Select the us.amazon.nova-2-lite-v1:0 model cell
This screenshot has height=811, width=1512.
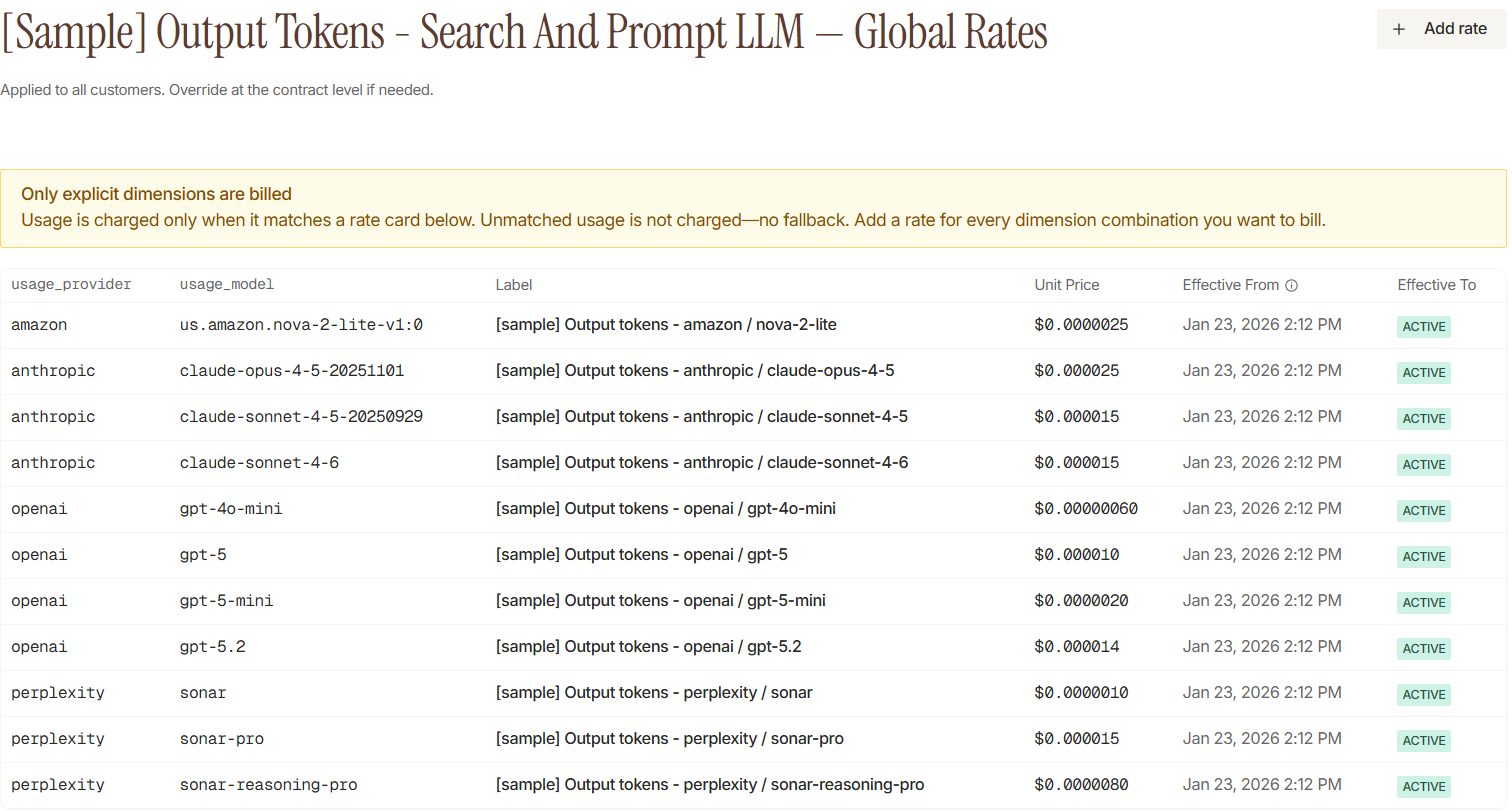(301, 325)
